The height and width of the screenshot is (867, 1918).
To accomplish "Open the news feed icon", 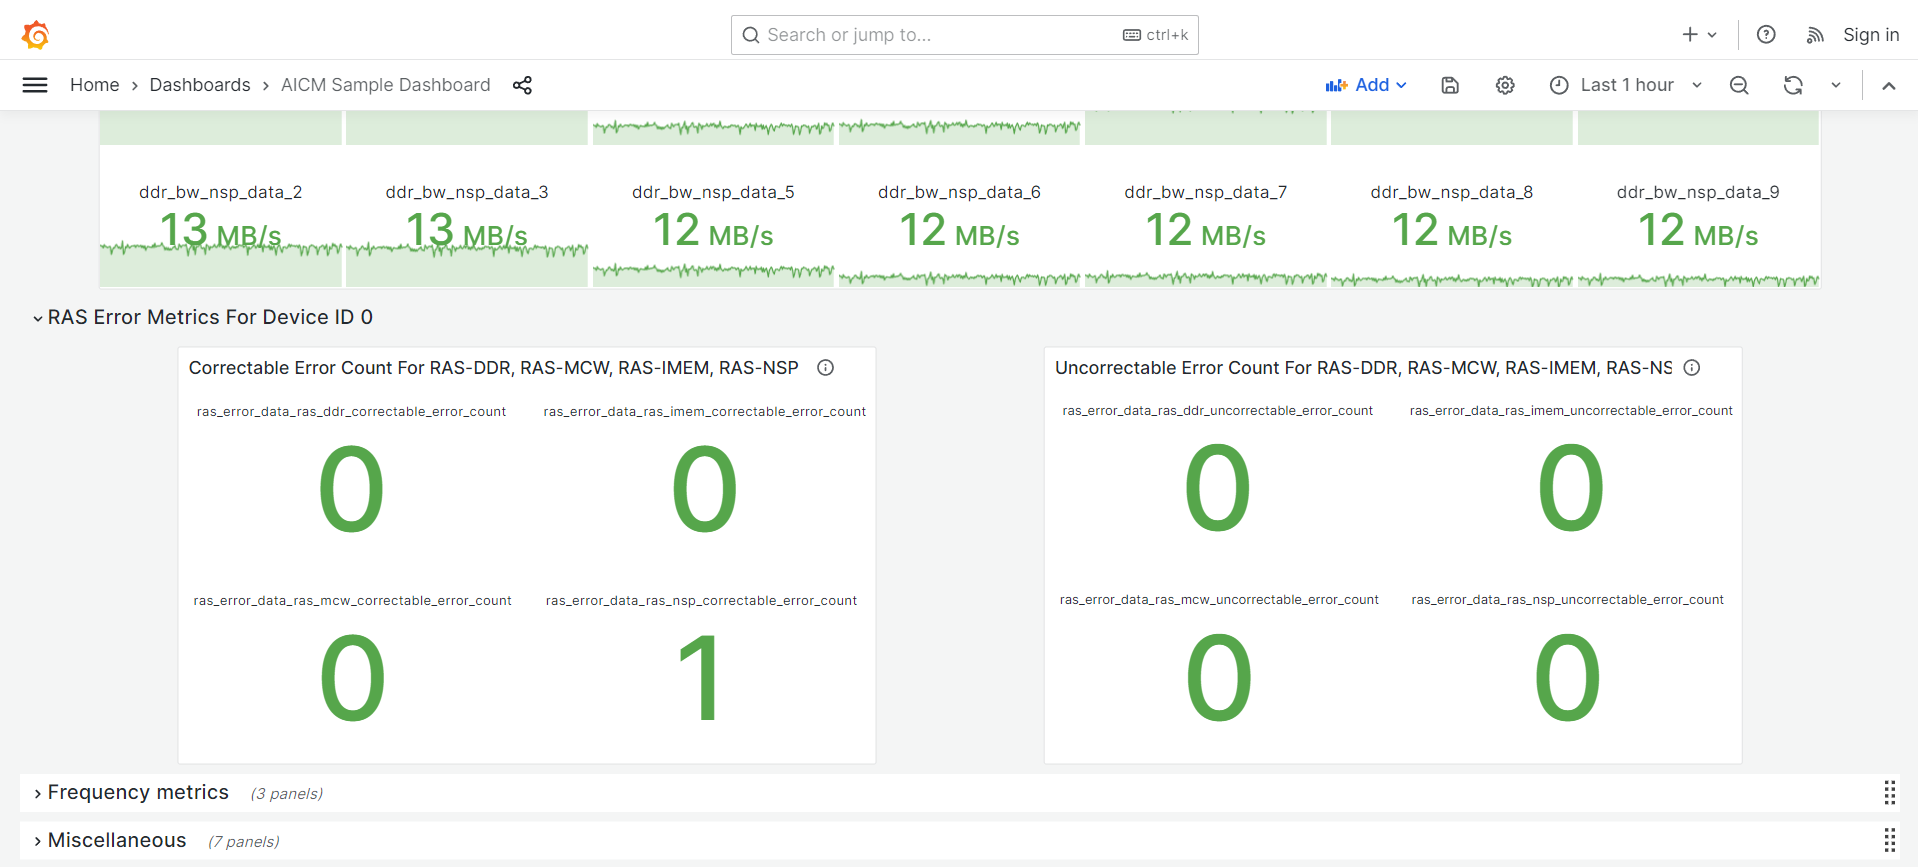I will (1815, 35).
